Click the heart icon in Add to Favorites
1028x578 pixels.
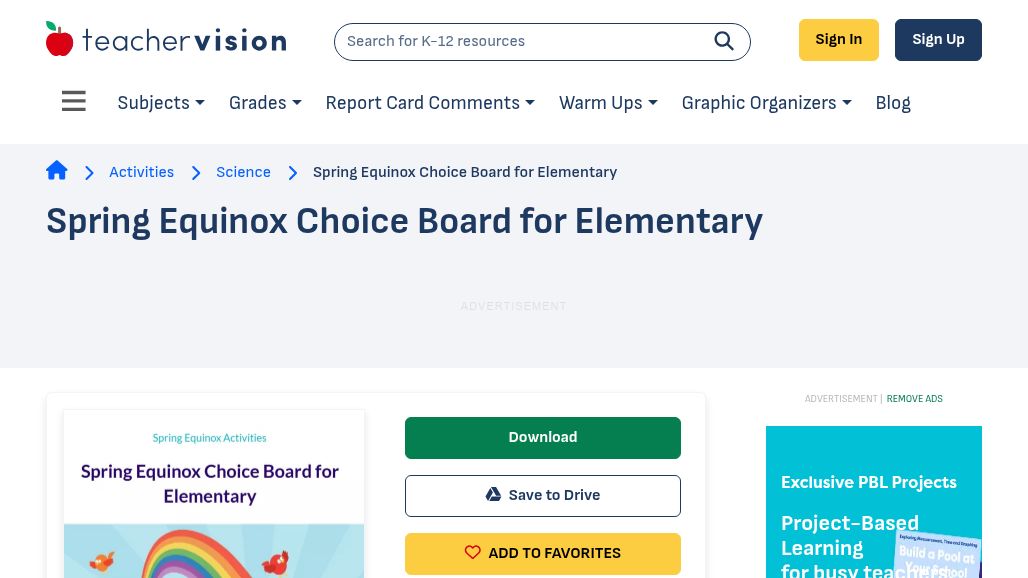click(x=473, y=552)
